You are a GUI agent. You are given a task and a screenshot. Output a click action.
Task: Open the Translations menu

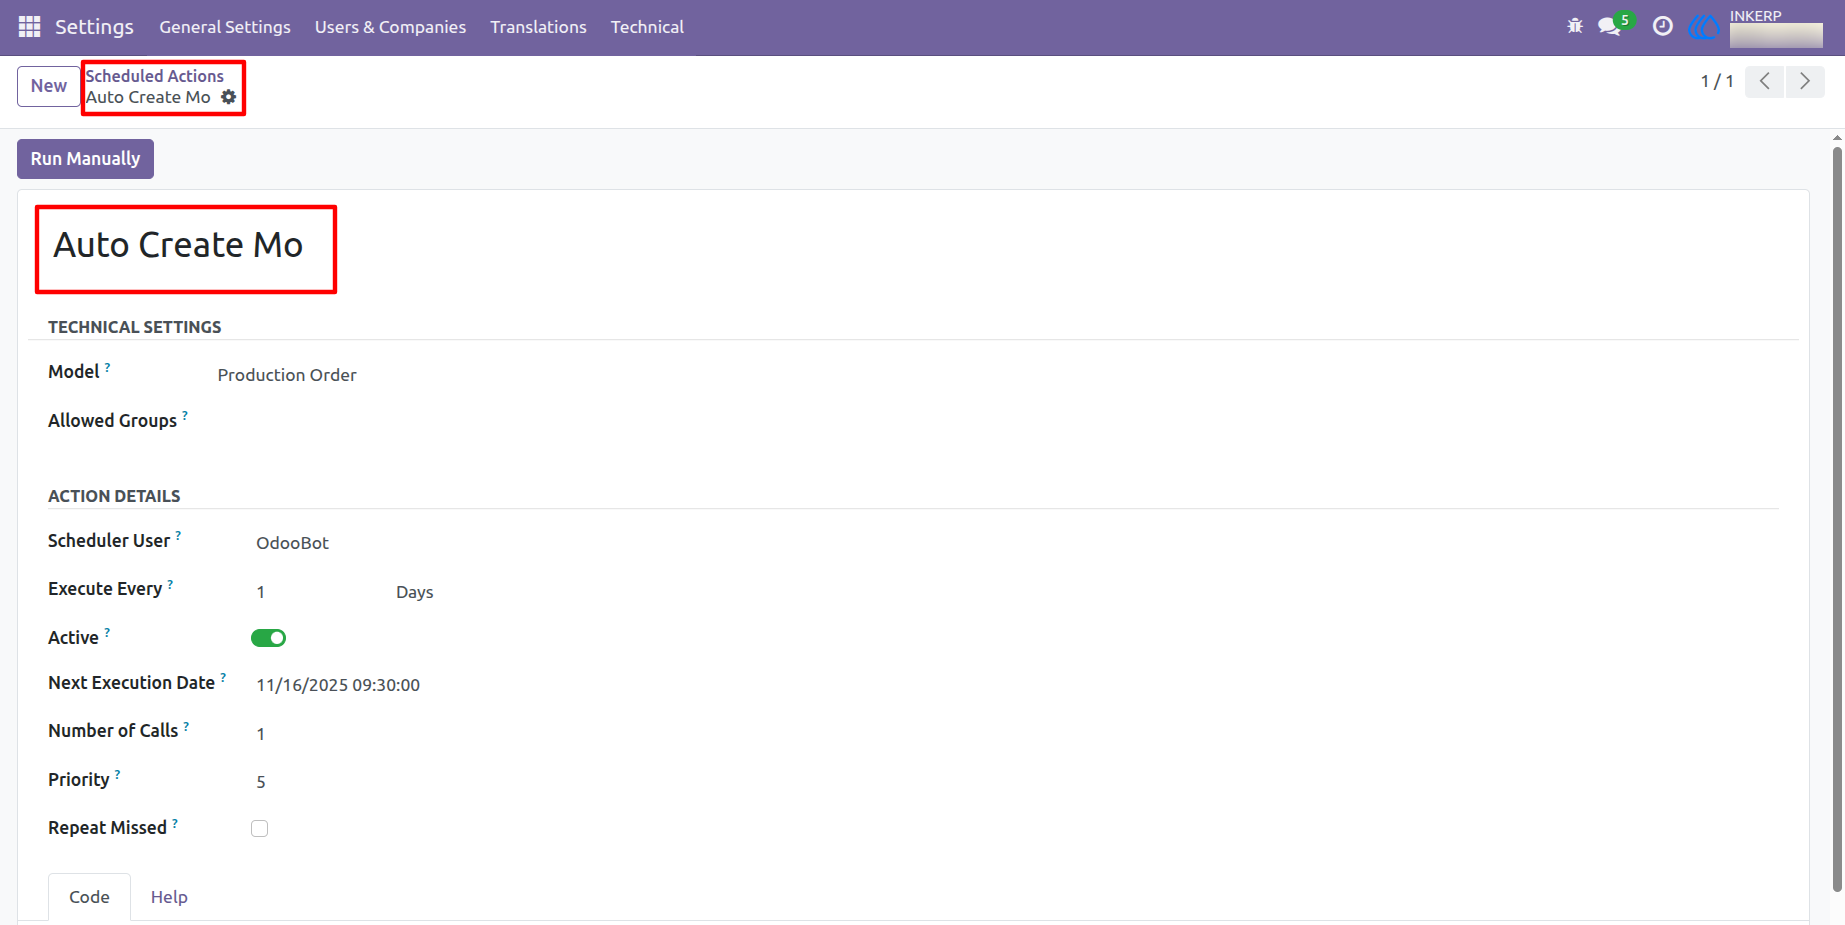click(538, 27)
